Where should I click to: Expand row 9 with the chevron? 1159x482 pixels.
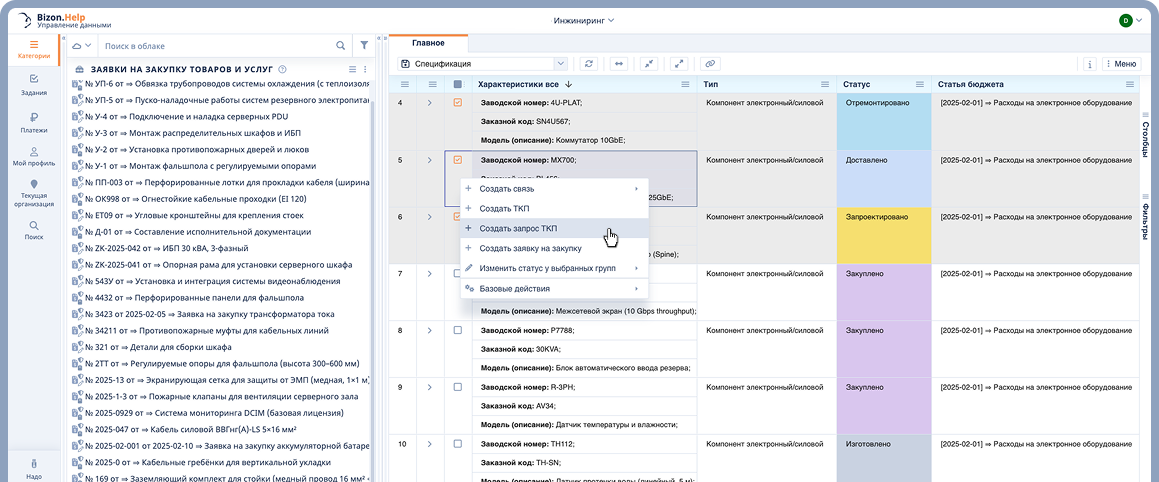(x=429, y=387)
